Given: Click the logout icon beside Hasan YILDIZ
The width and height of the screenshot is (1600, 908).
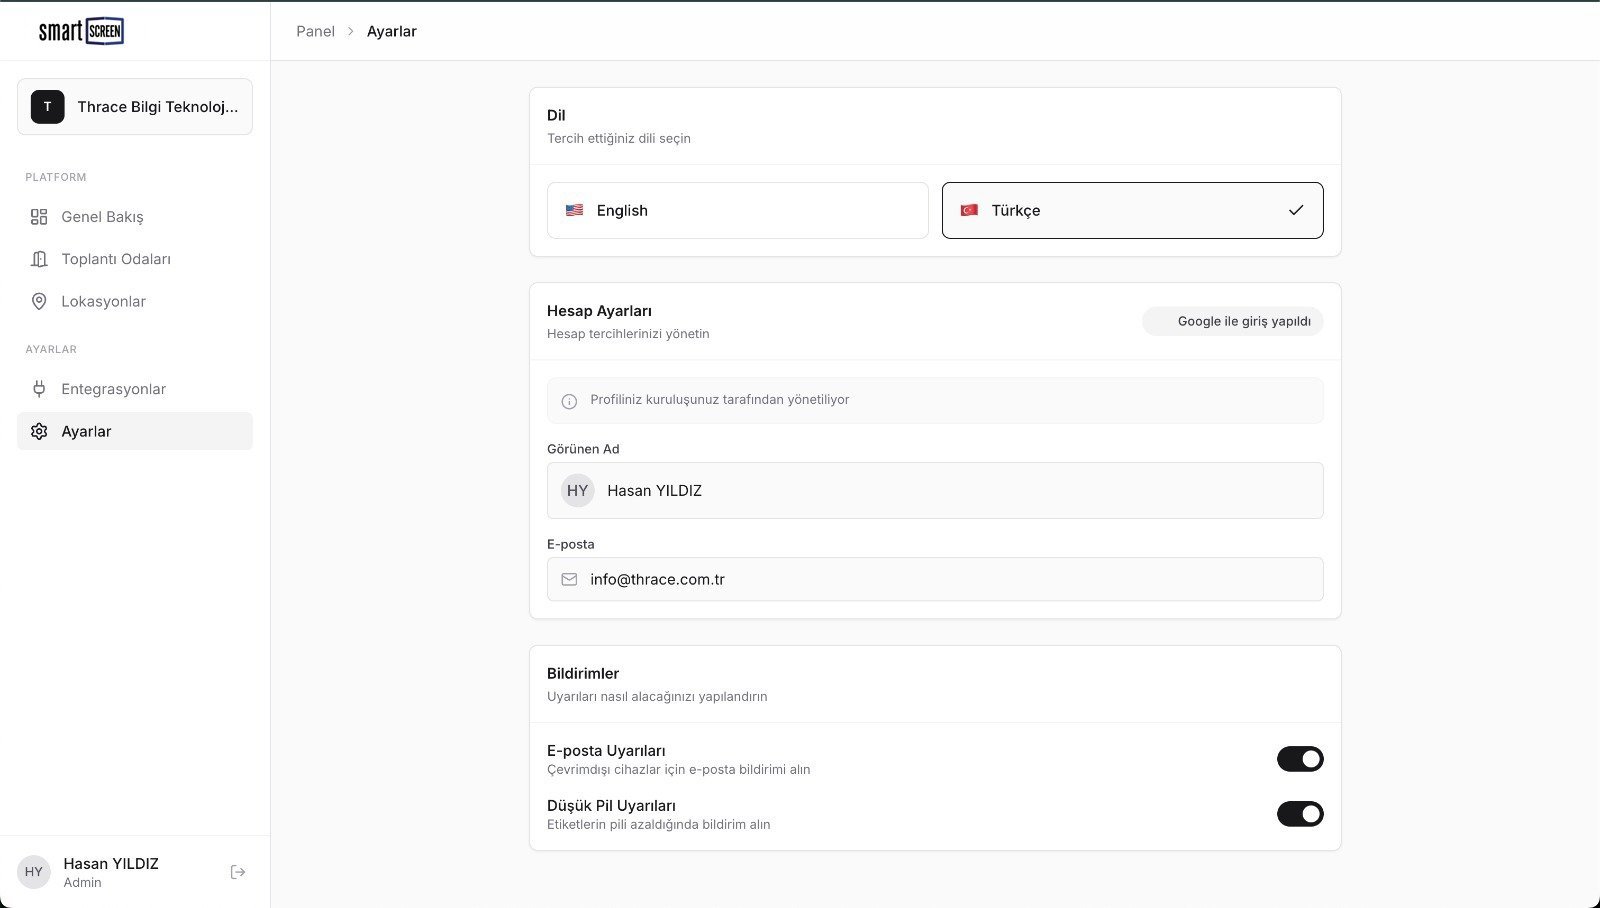Looking at the screenshot, I should (x=238, y=872).
